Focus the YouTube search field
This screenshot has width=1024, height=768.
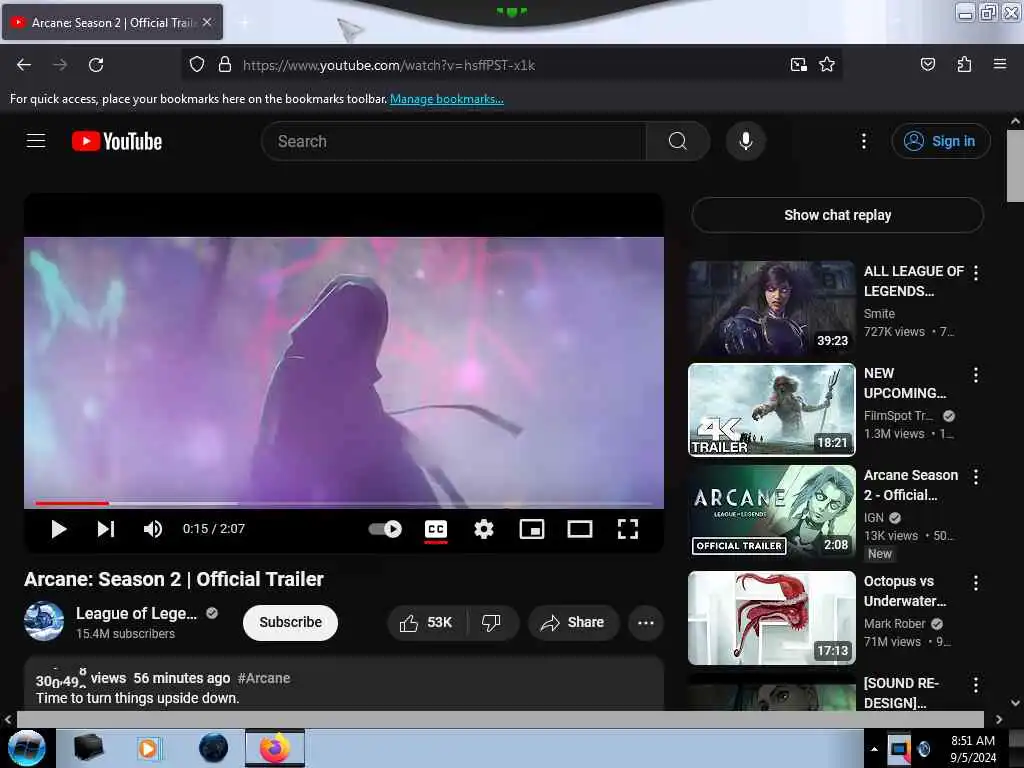[454, 141]
